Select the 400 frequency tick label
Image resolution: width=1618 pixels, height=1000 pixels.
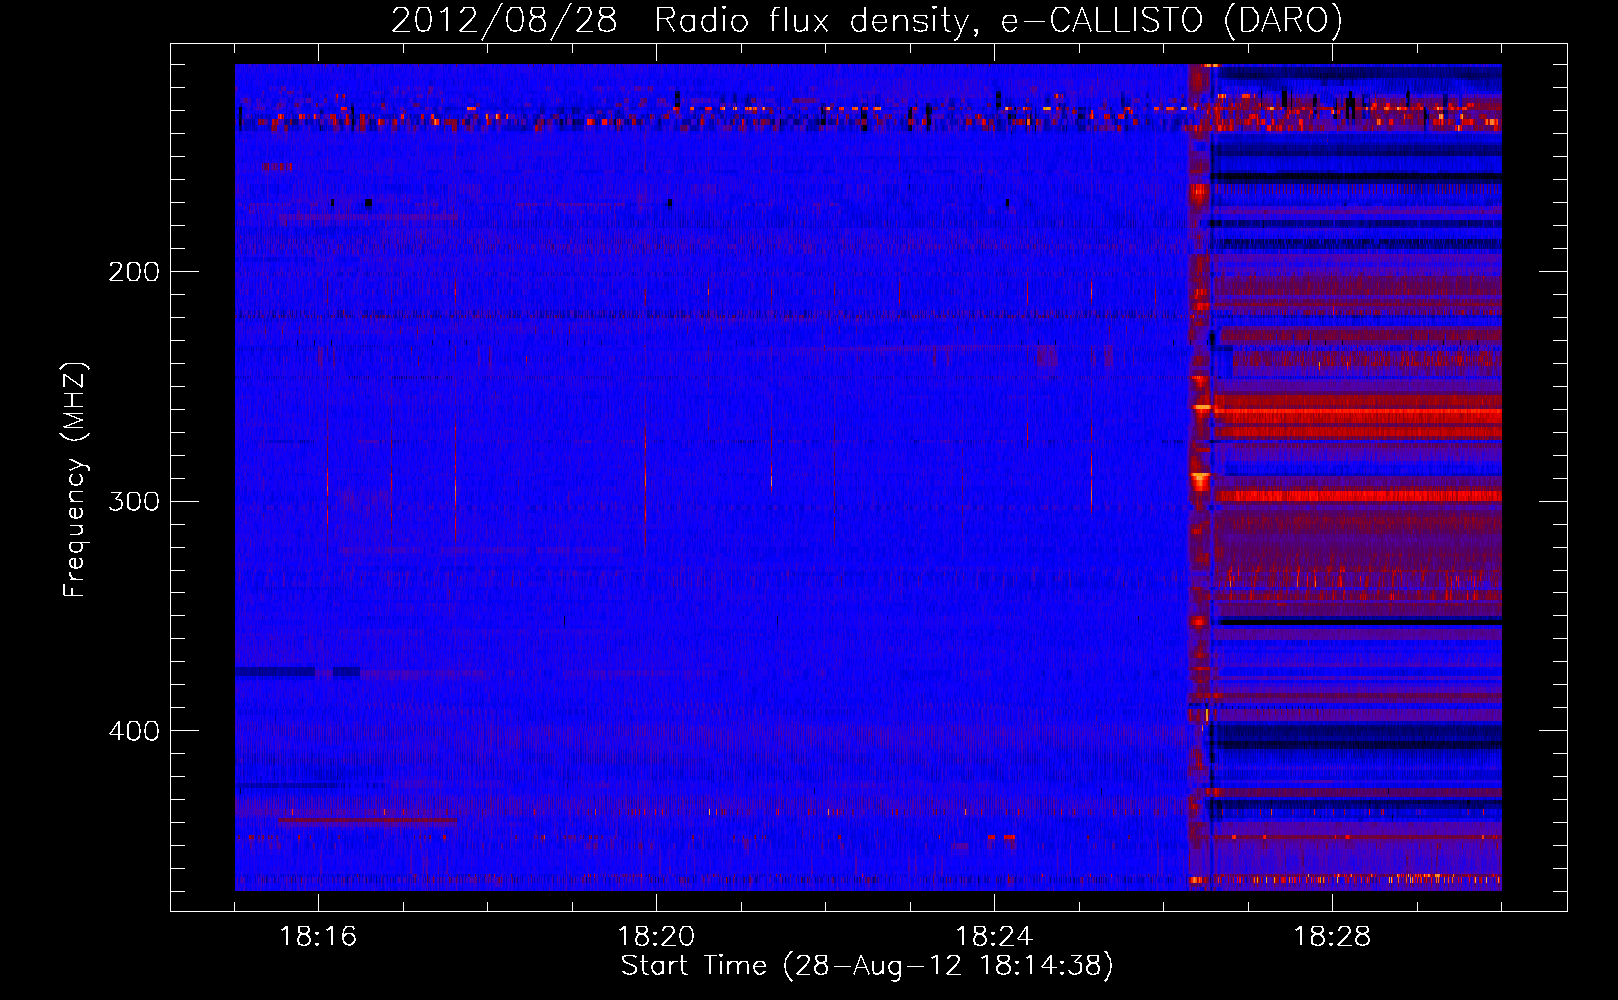[x=134, y=731]
